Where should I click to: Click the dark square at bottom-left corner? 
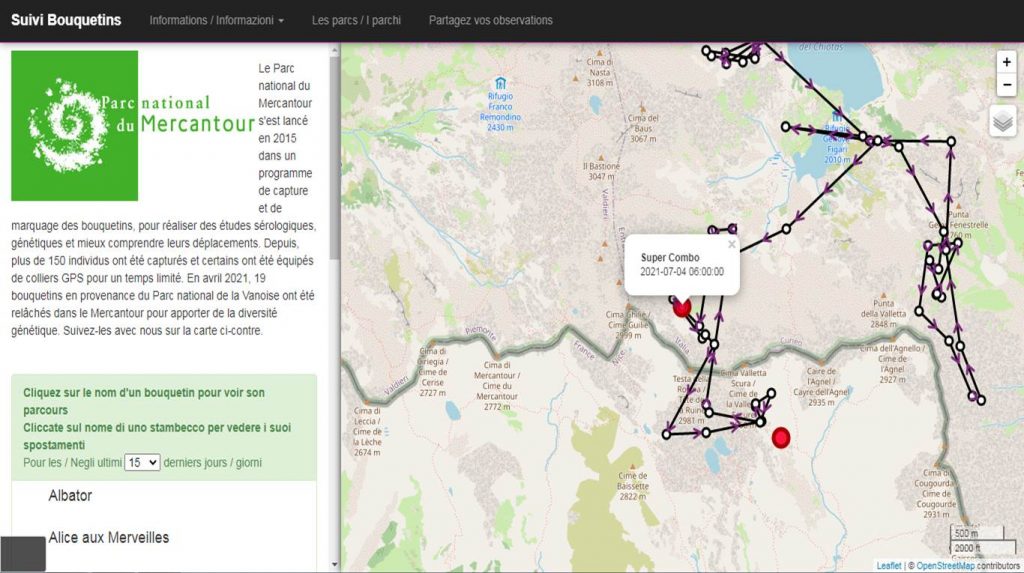23,554
